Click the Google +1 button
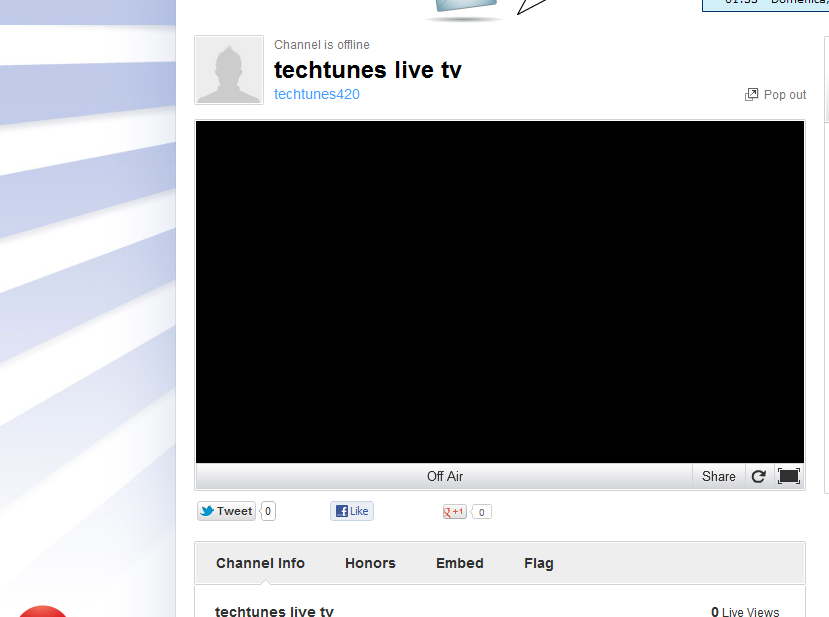 pyautogui.click(x=455, y=512)
